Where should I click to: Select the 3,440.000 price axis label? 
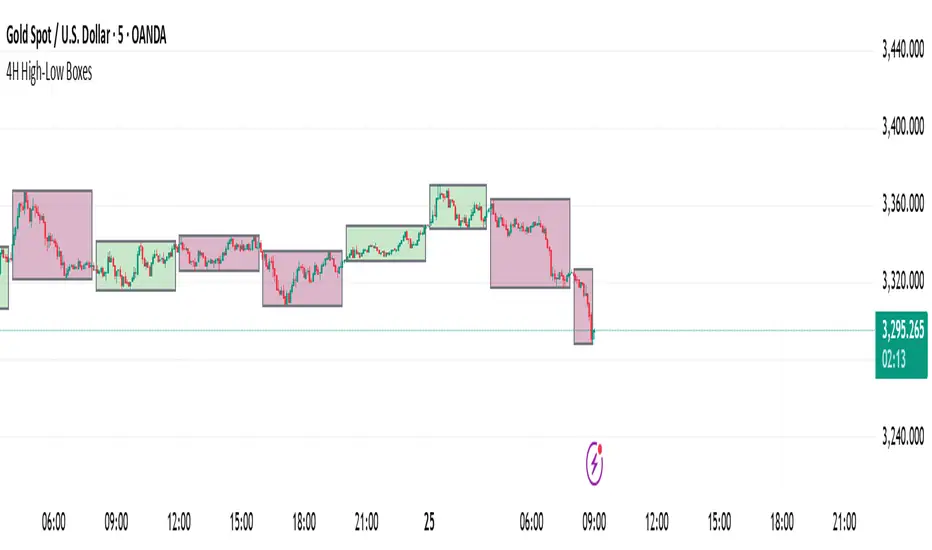(902, 50)
